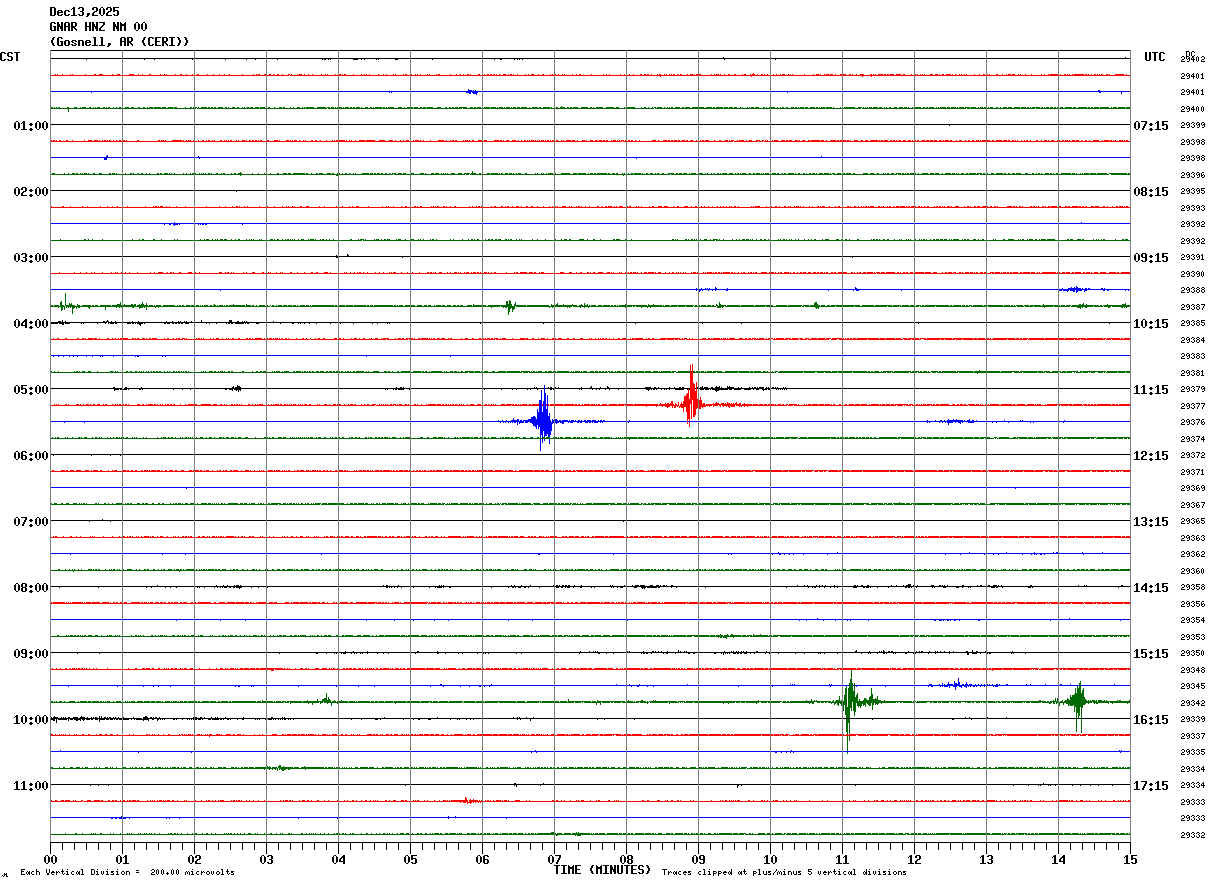Click the (Gosnell, AR (CERI)) location label

tap(119, 42)
